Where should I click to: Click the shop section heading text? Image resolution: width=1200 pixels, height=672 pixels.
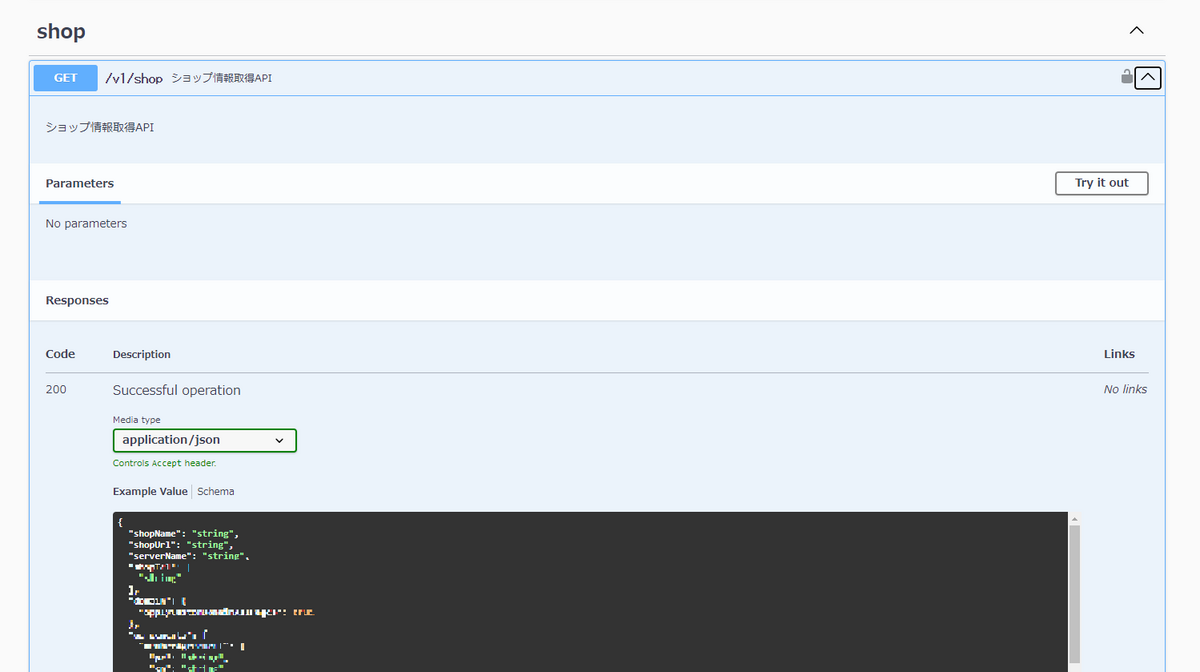(x=60, y=30)
